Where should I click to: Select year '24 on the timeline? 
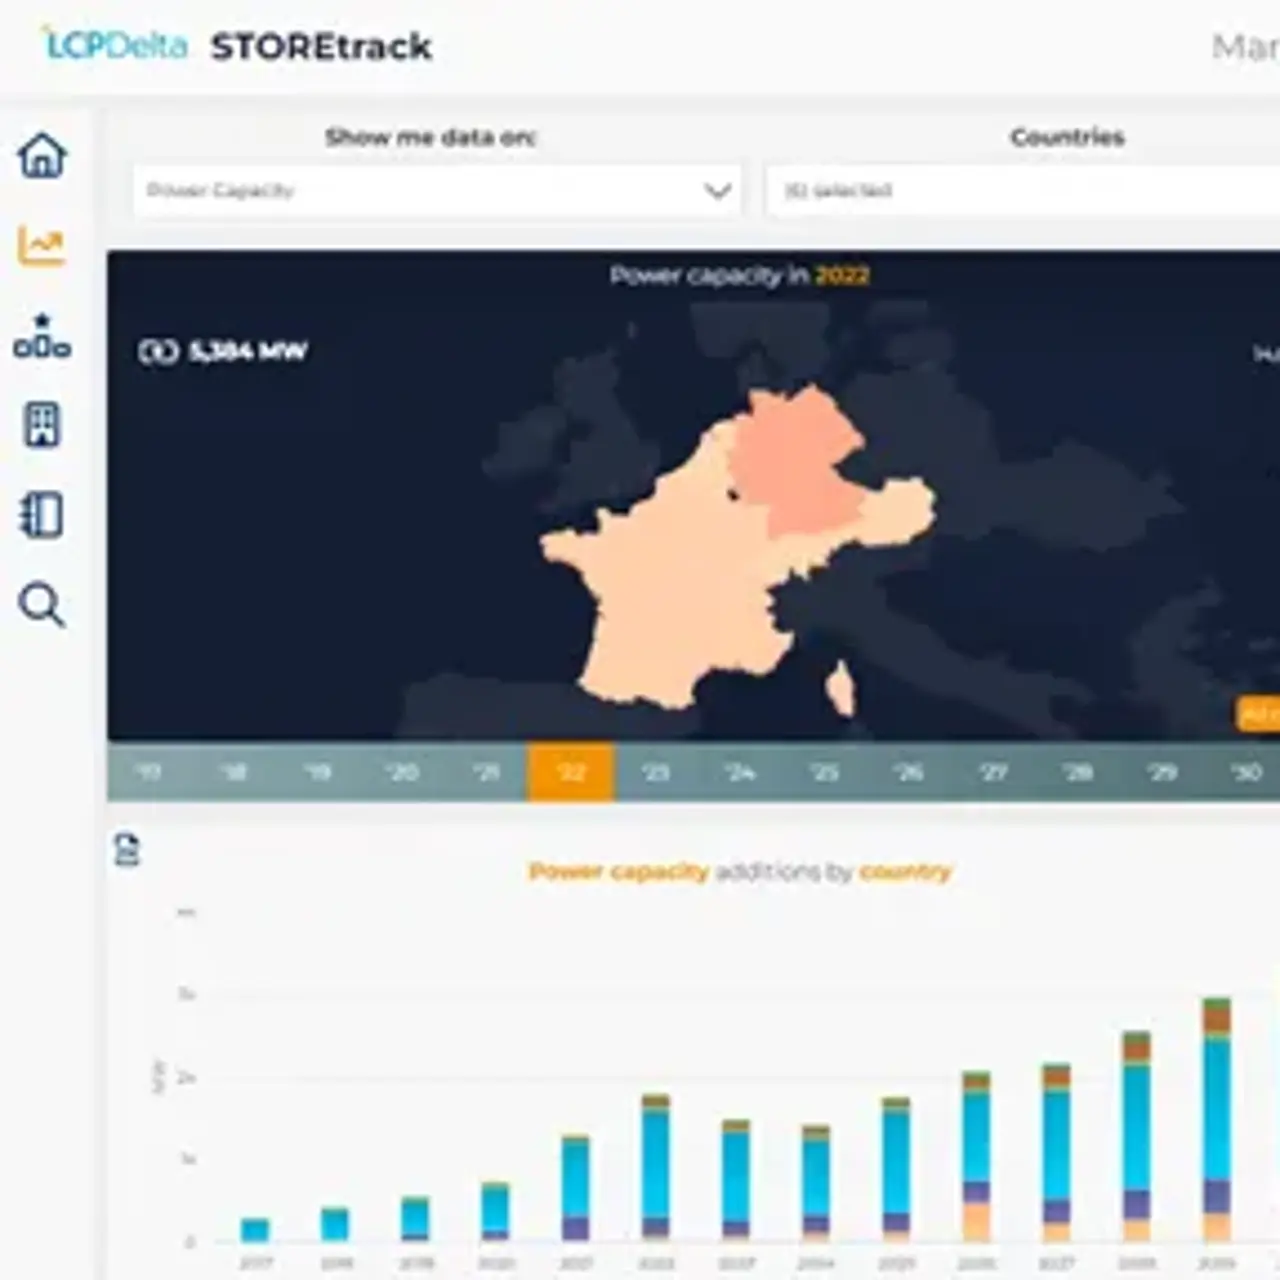tap(740, 772)
